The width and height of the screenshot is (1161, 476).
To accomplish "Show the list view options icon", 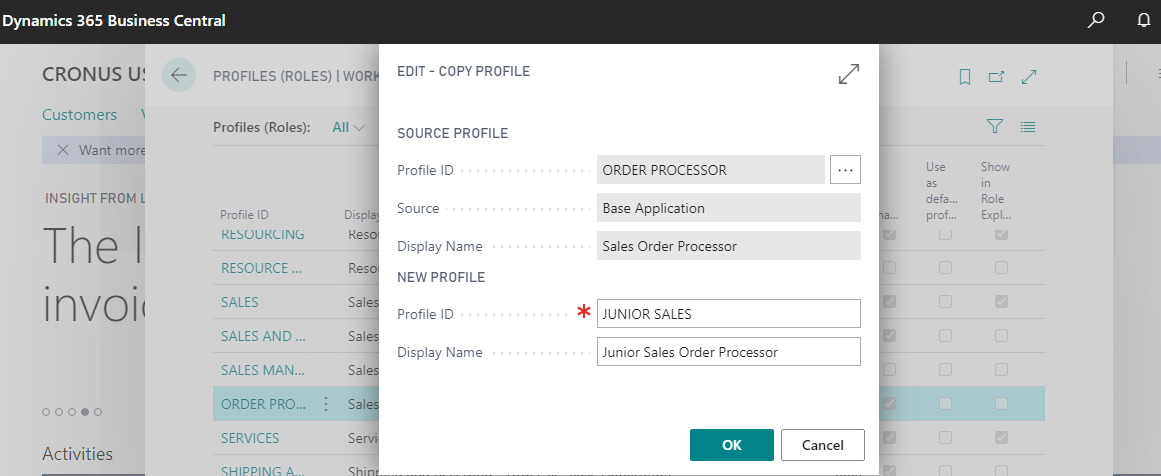I will point(1027,127).
